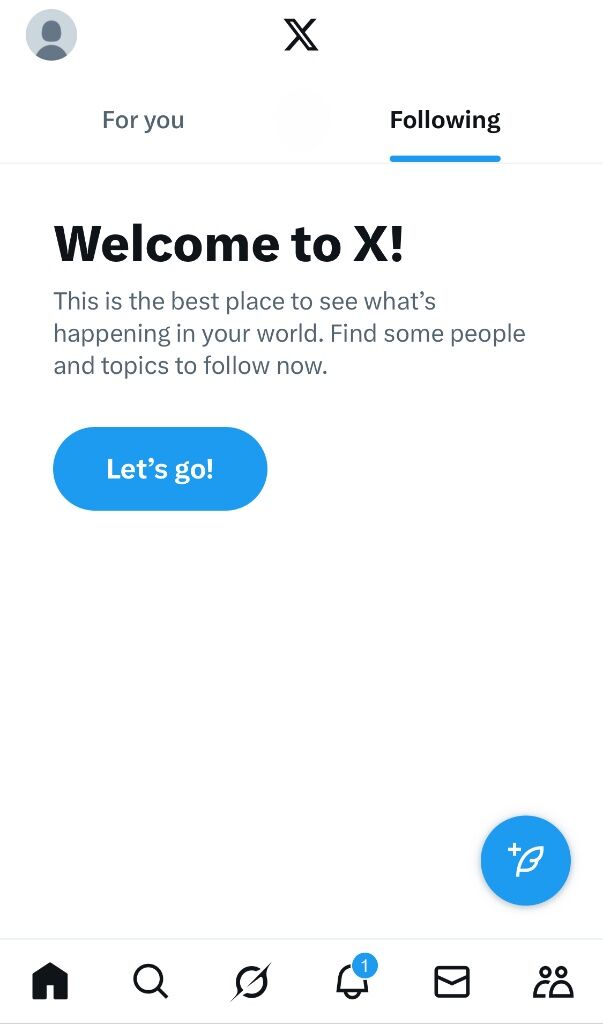
Task: Open Communities people icon
Action: pyautogui.click(x=553, y=982)
